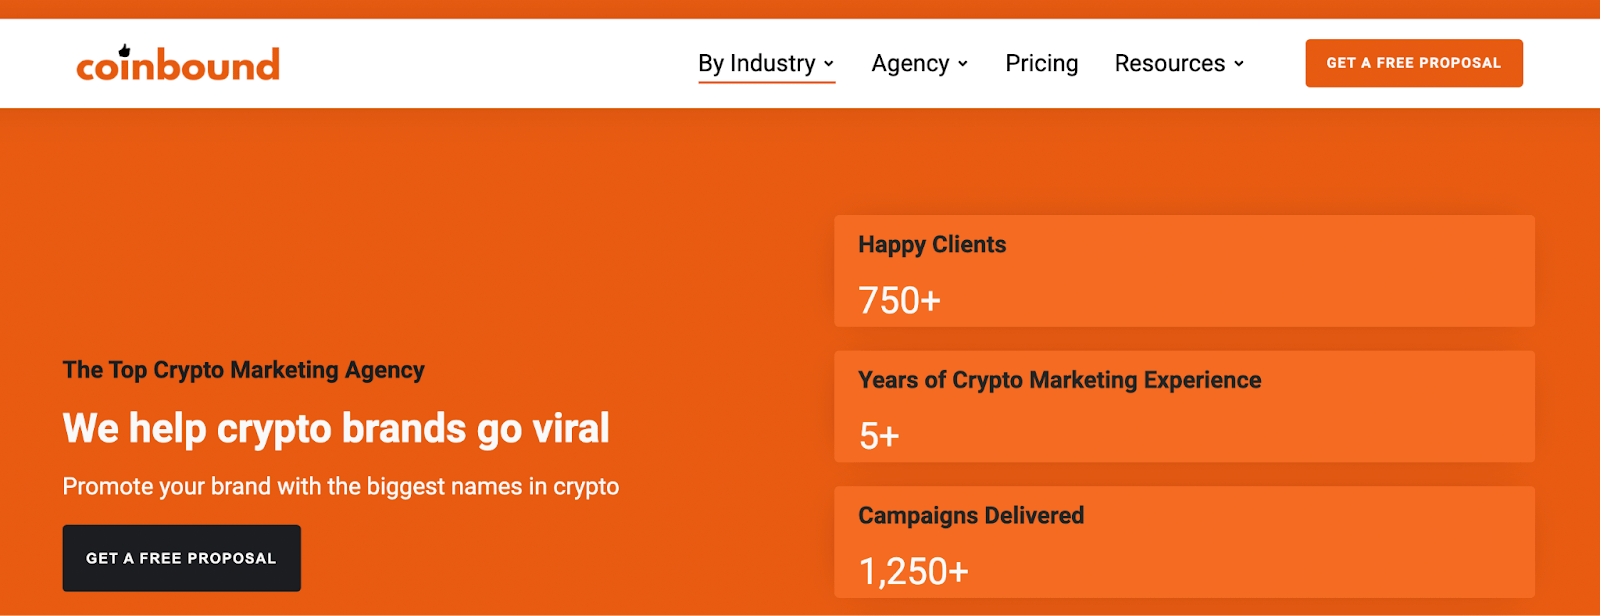This screenshot has width=1600, height=616.
Task: Select Years of Crypto Marketing Experience card
Action: [x=1184, y=406]
